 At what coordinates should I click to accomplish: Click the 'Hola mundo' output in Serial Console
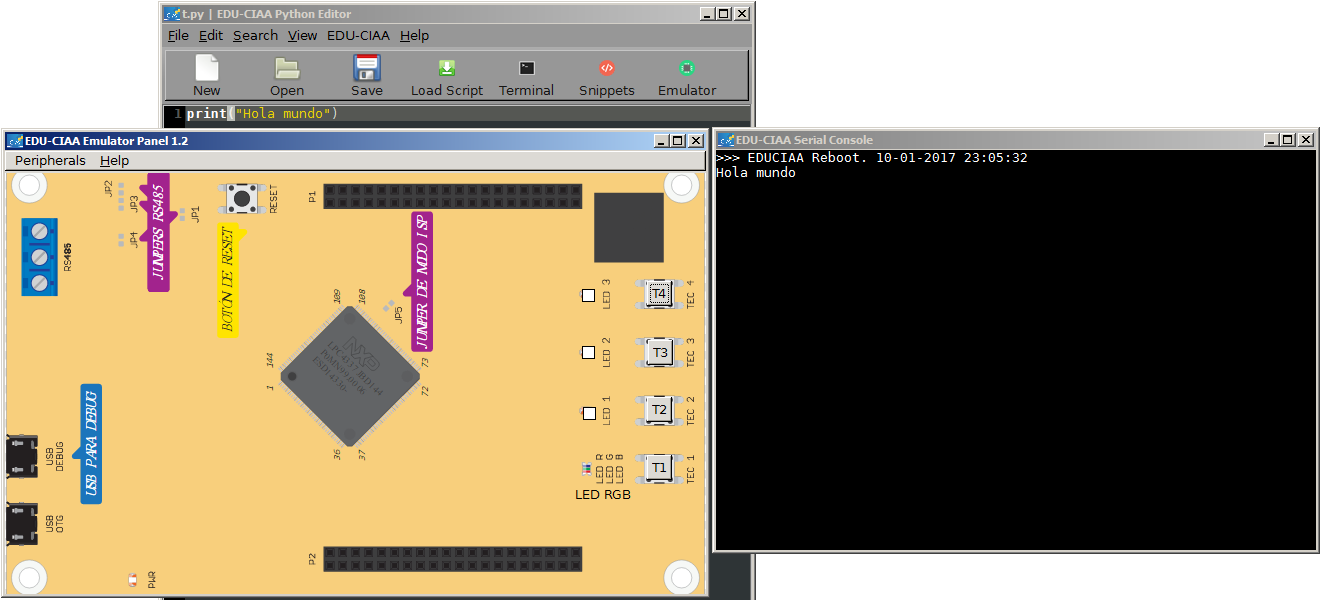(x=756, y=173)
